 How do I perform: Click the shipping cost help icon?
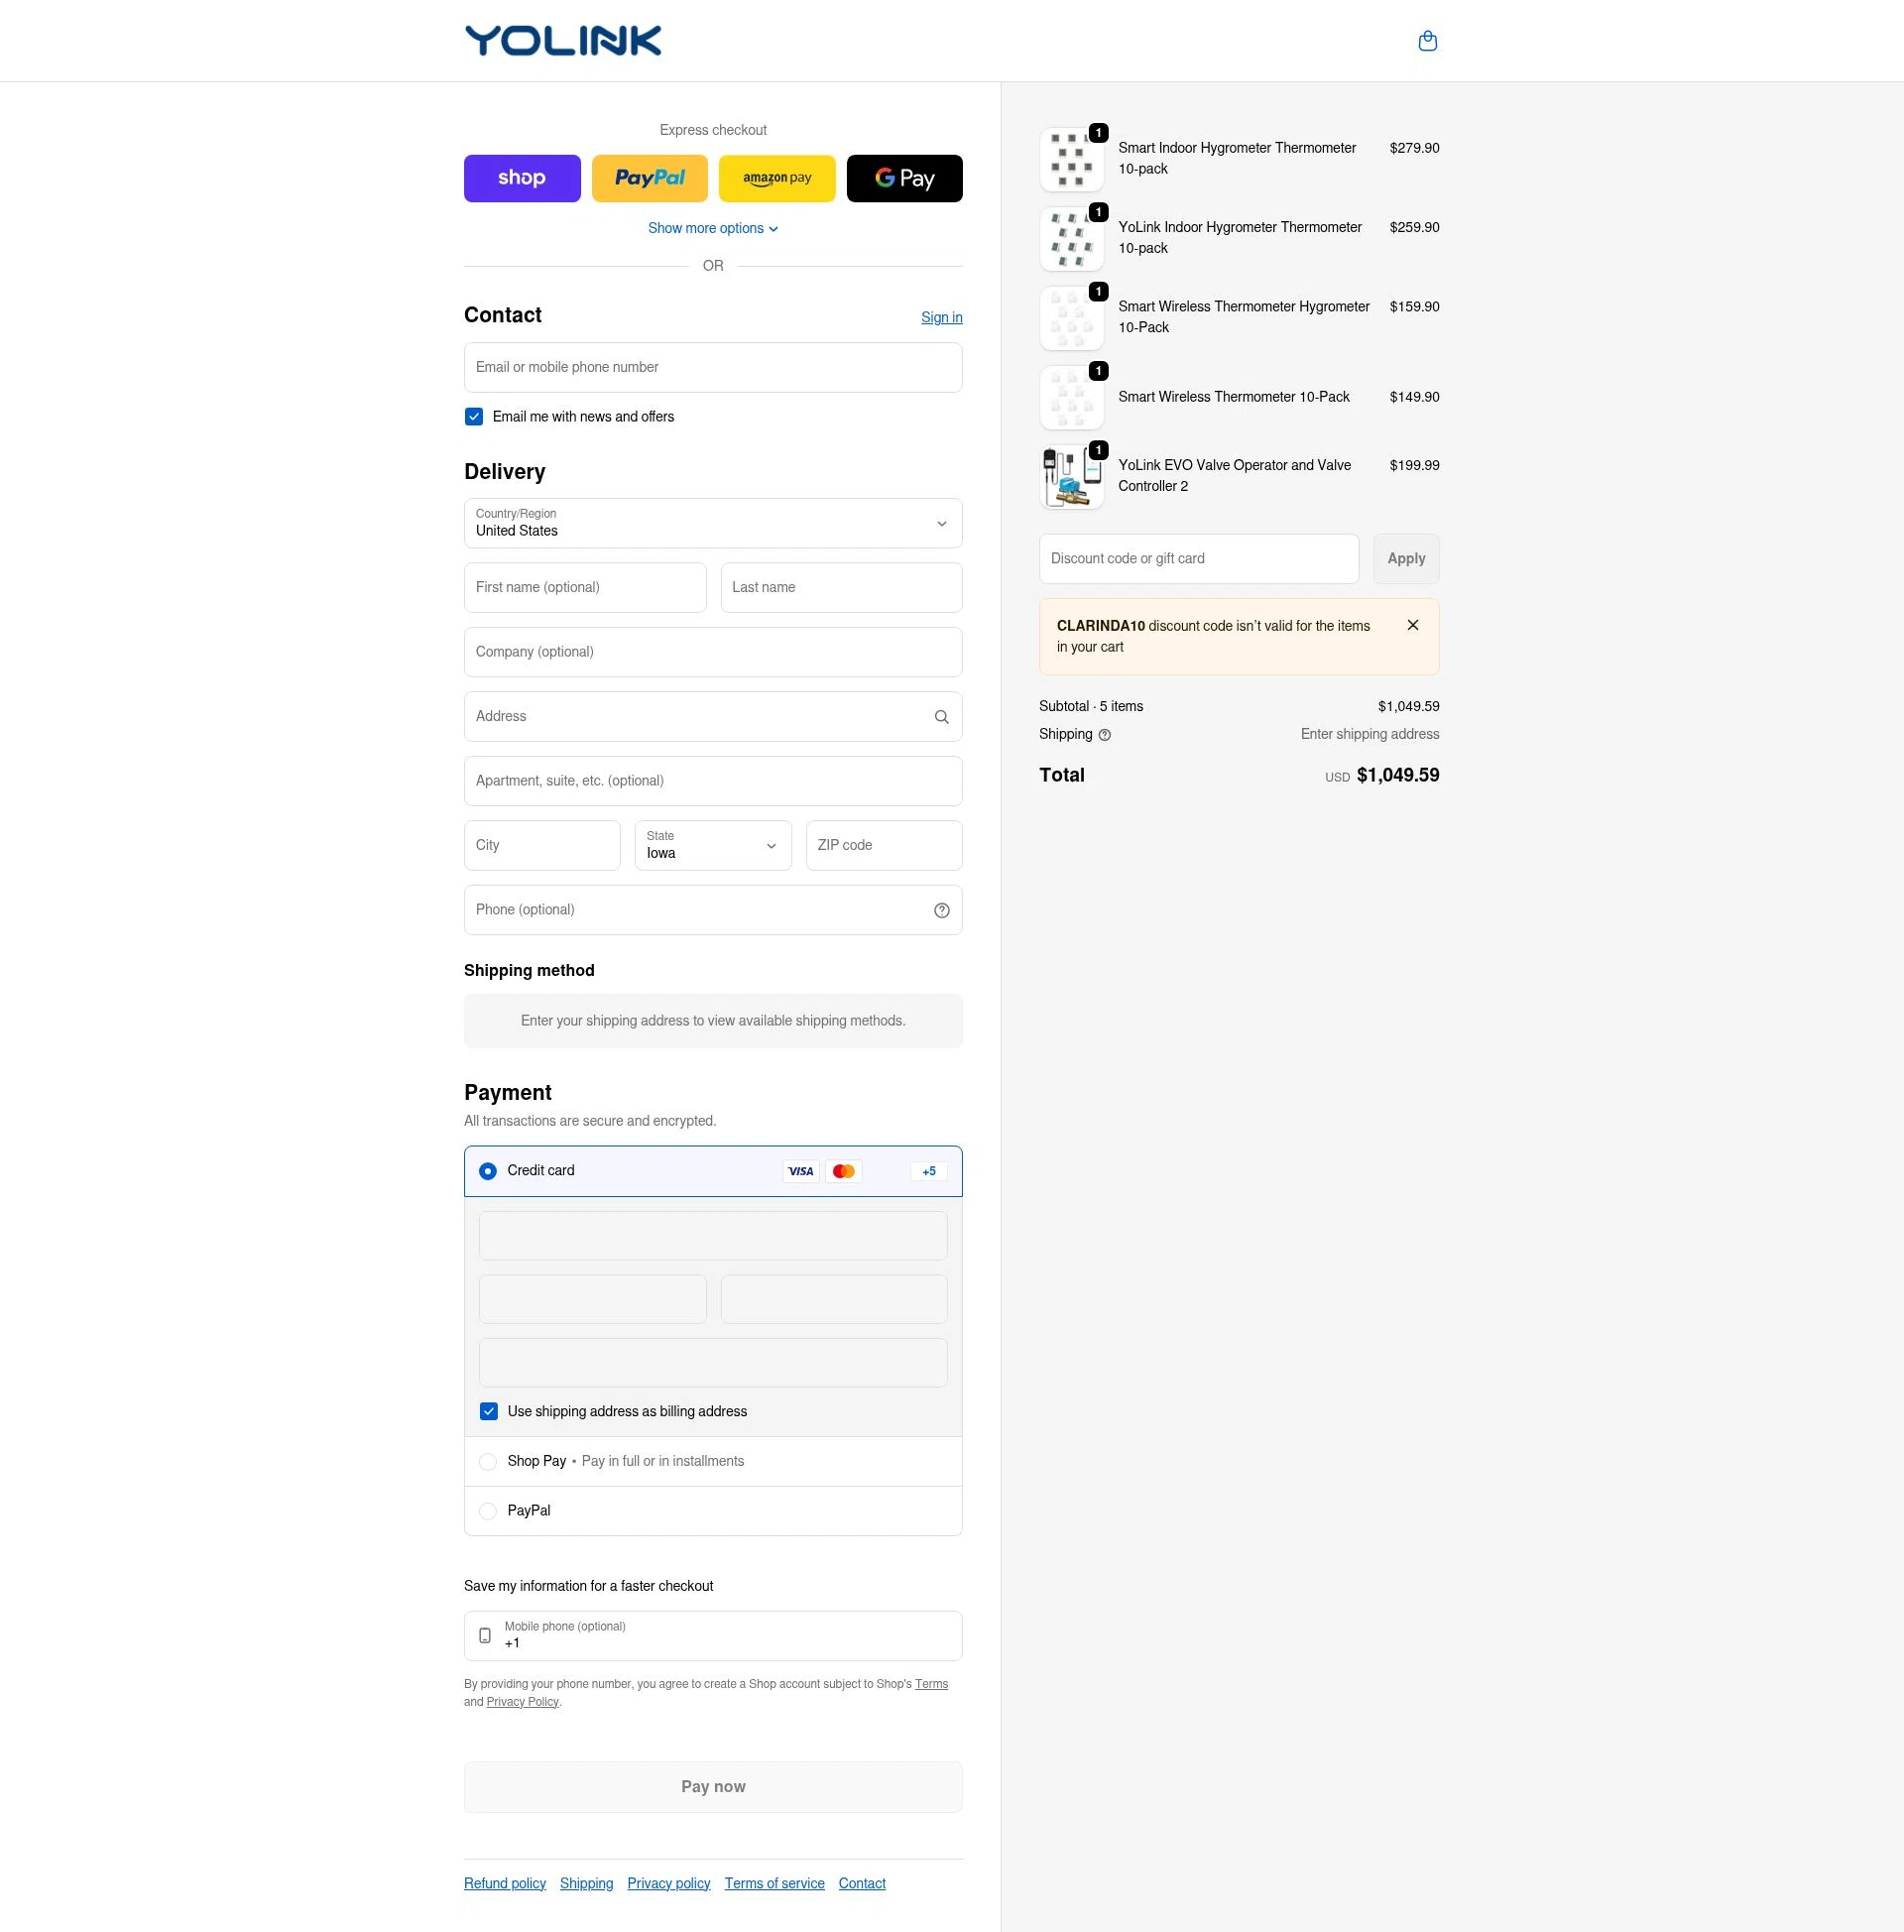(1104, 734)
